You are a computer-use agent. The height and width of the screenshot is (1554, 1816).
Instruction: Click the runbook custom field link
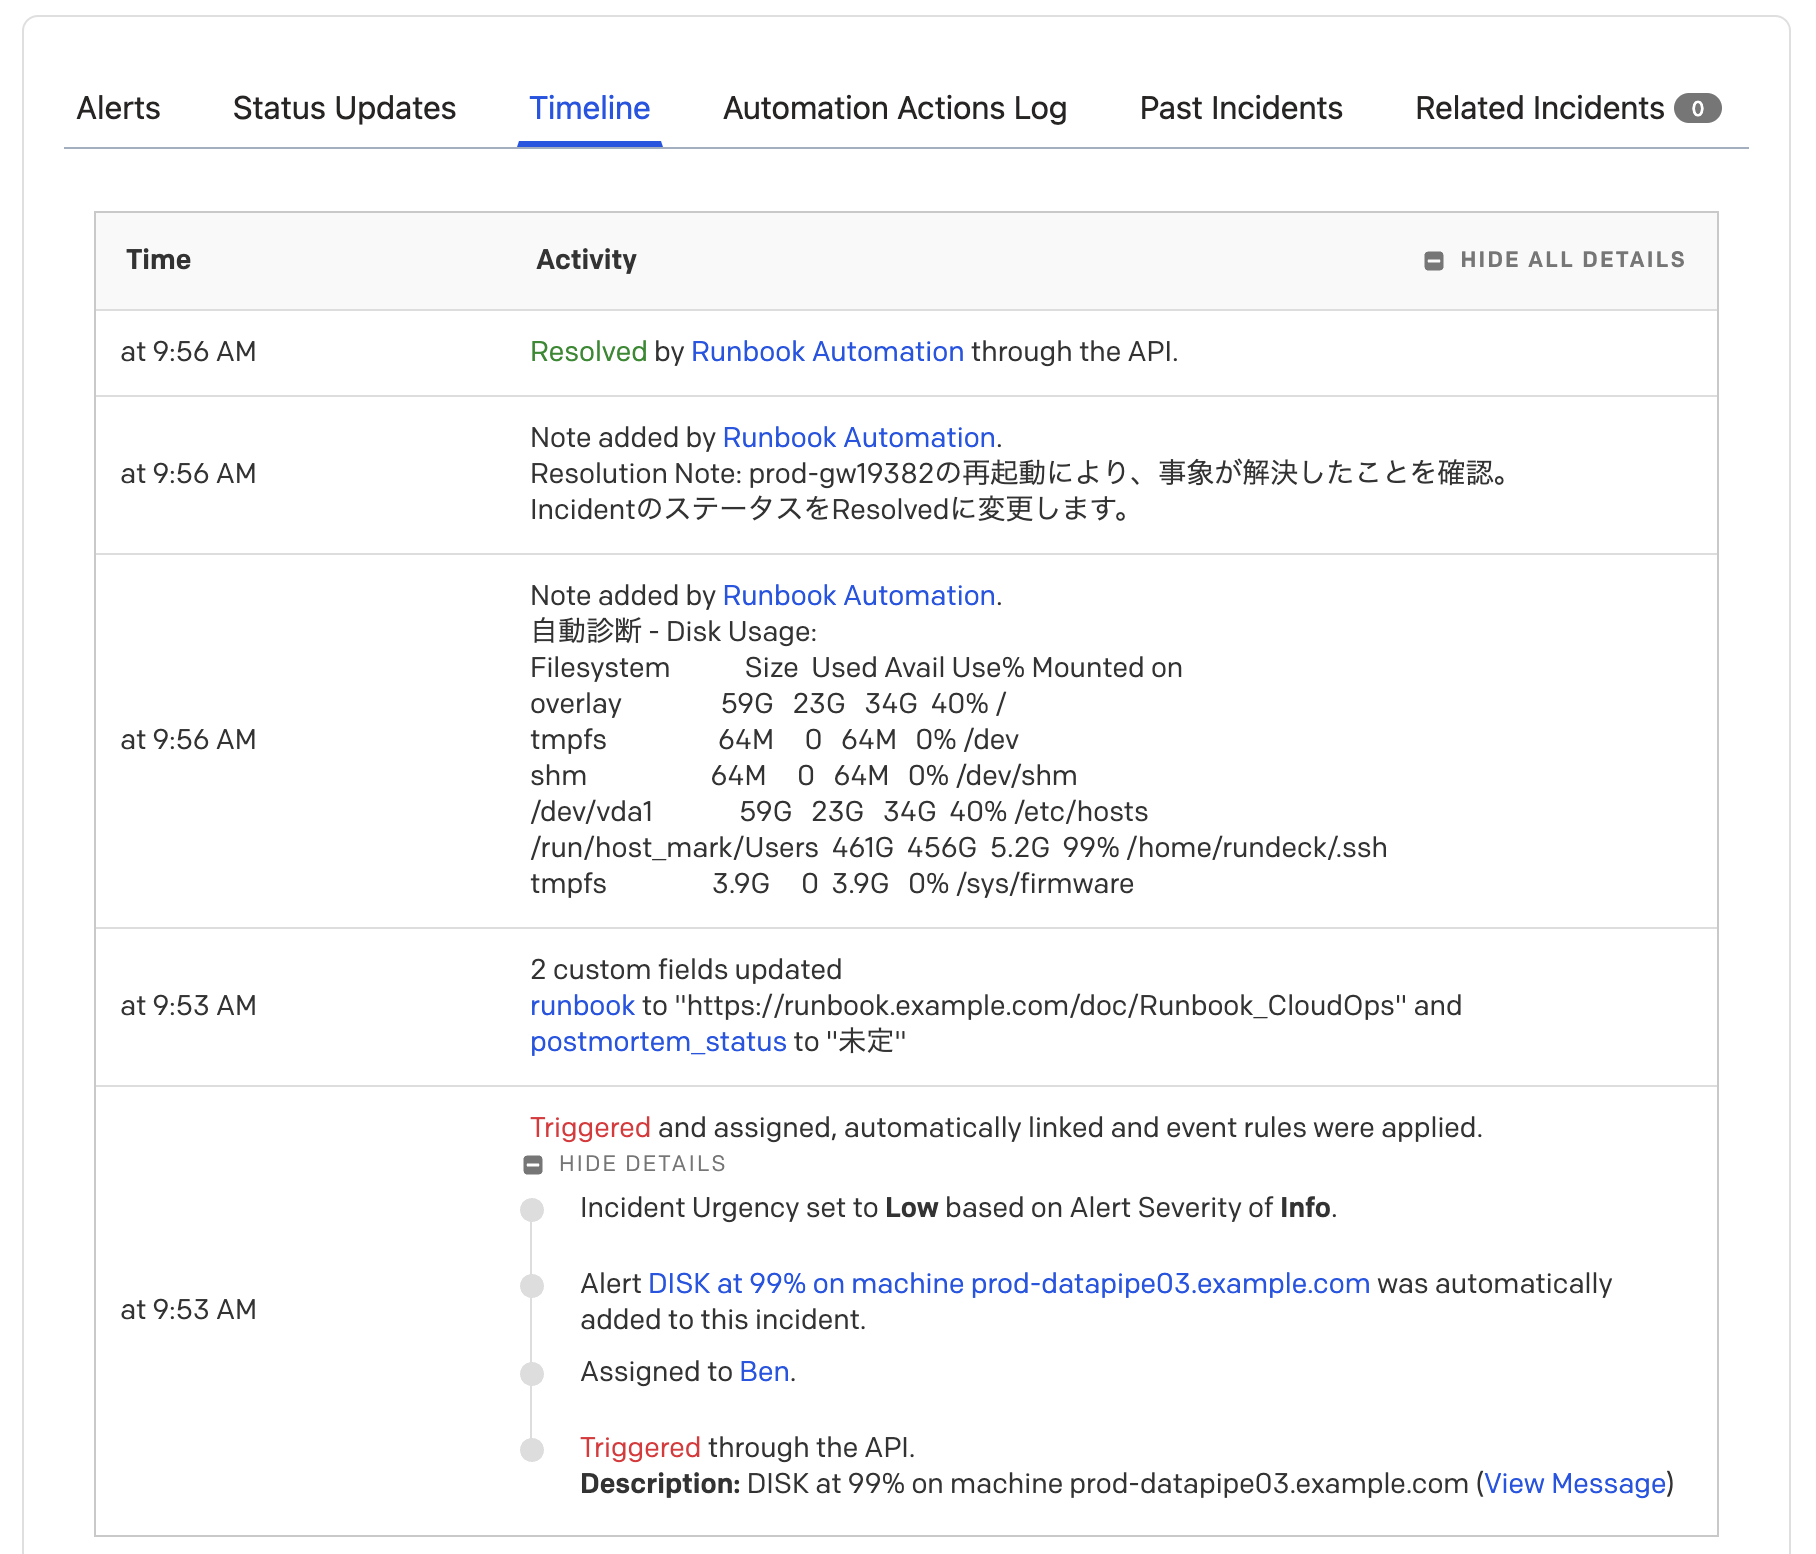tap(582, 1006)
